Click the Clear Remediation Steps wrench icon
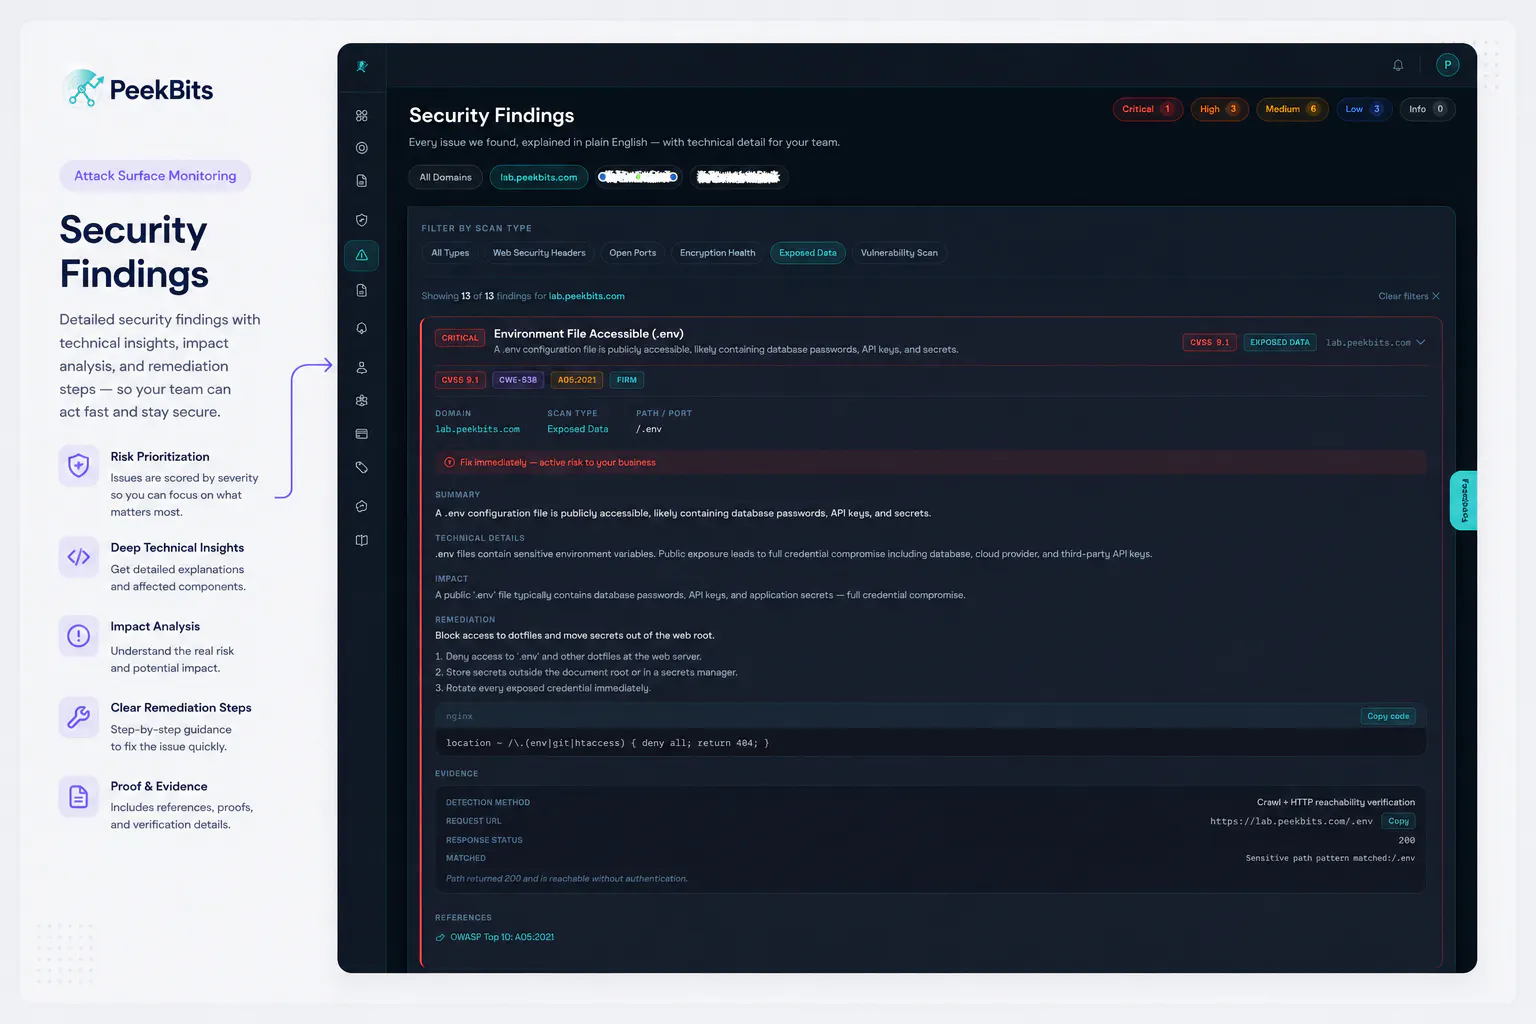Viewport: 1536px width, 1024px height. (79, 716)
